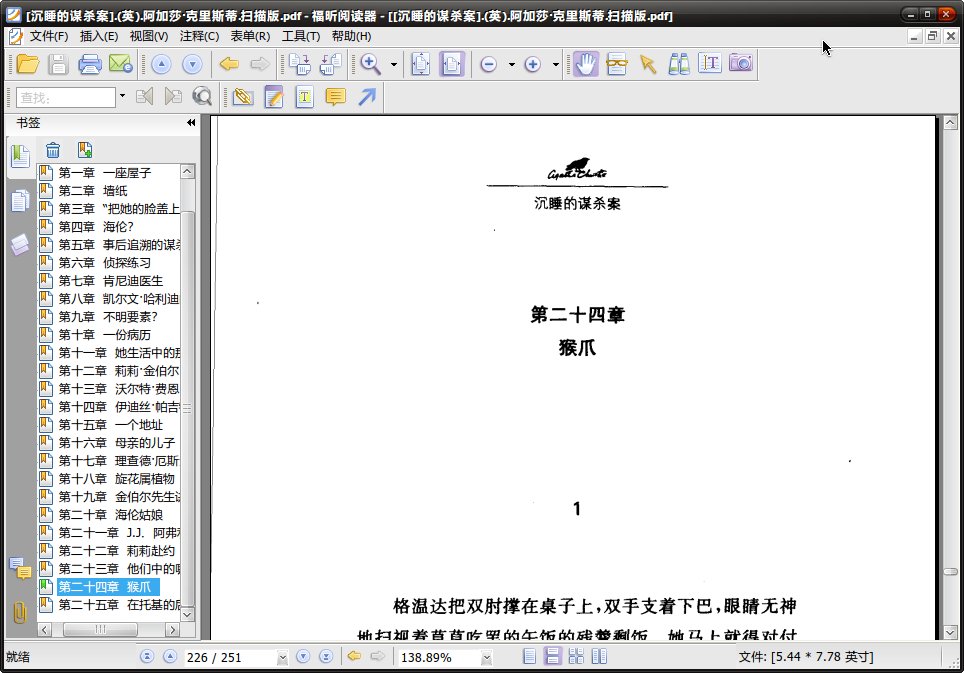Select bookmark 第二十五章

click(119, 605)
